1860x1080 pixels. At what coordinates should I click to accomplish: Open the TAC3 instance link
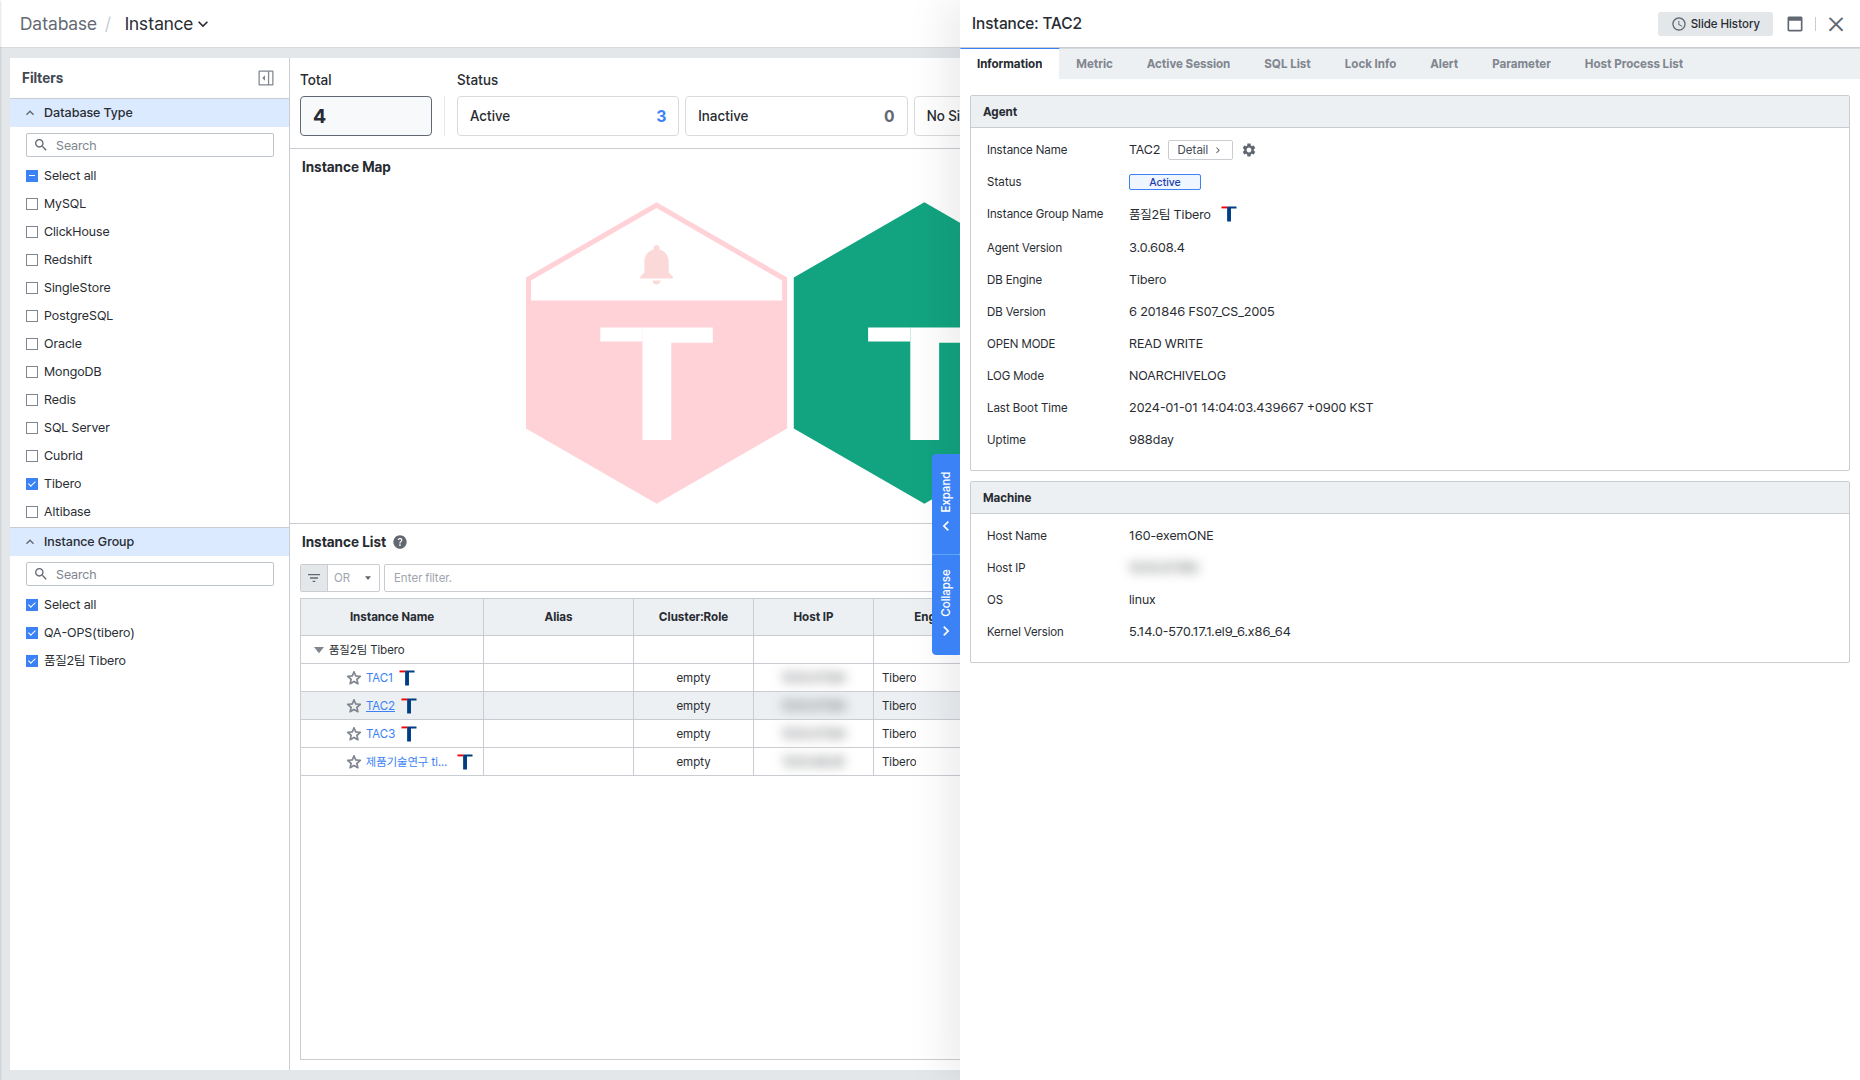click(380, 734)
